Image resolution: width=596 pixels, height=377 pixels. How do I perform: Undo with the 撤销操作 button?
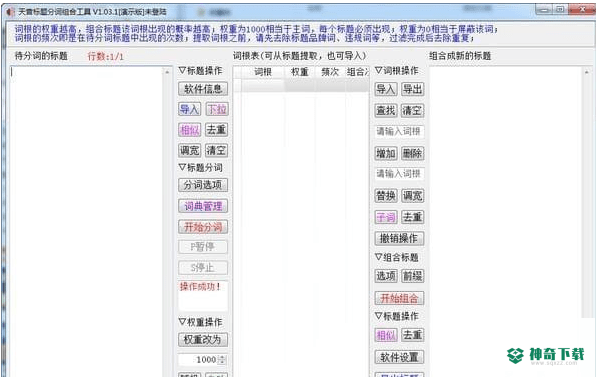[x=399, y=238]
